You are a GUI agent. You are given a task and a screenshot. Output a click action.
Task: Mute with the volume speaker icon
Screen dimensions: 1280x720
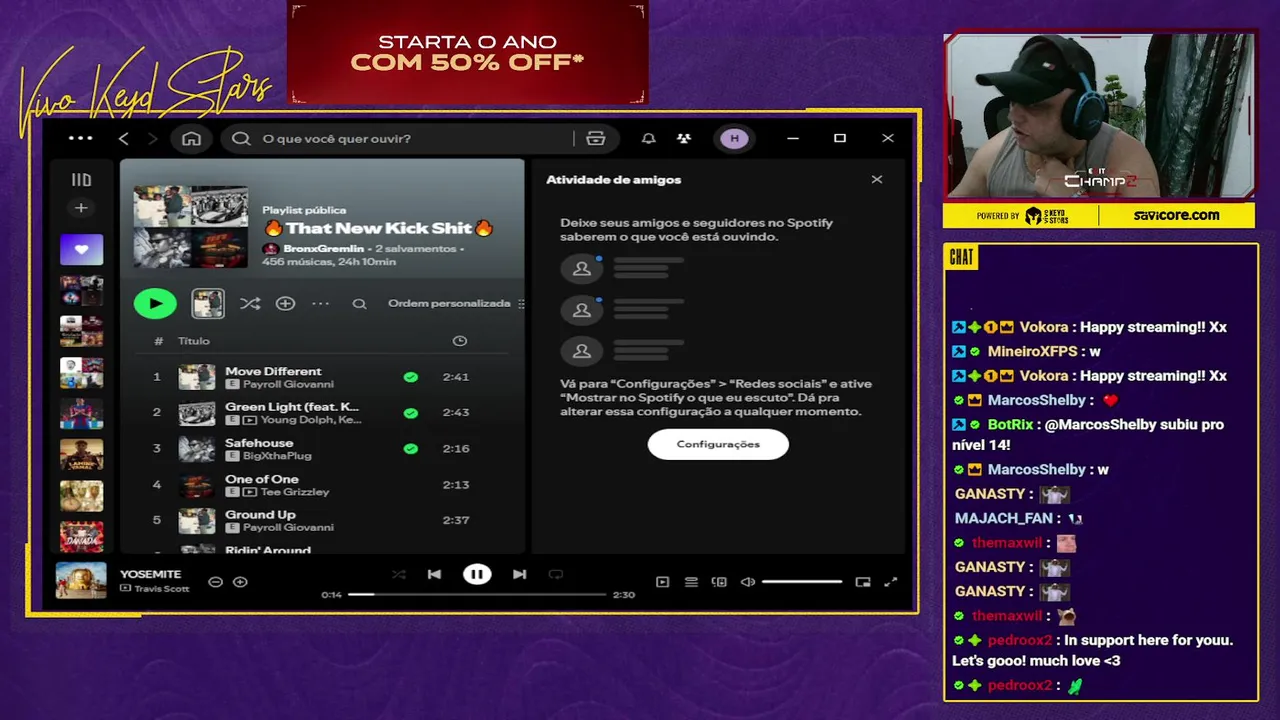tap(747, 582)
